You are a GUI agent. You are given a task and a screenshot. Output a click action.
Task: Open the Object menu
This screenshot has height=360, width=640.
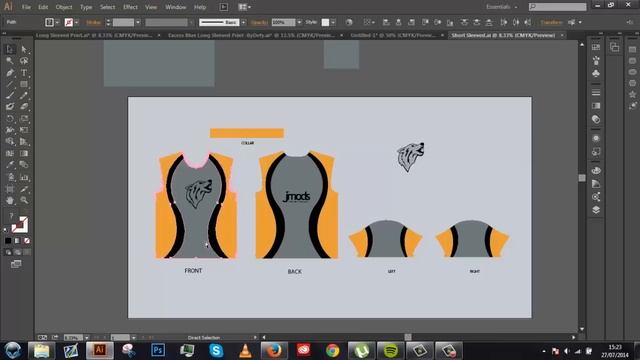(64, 7)
